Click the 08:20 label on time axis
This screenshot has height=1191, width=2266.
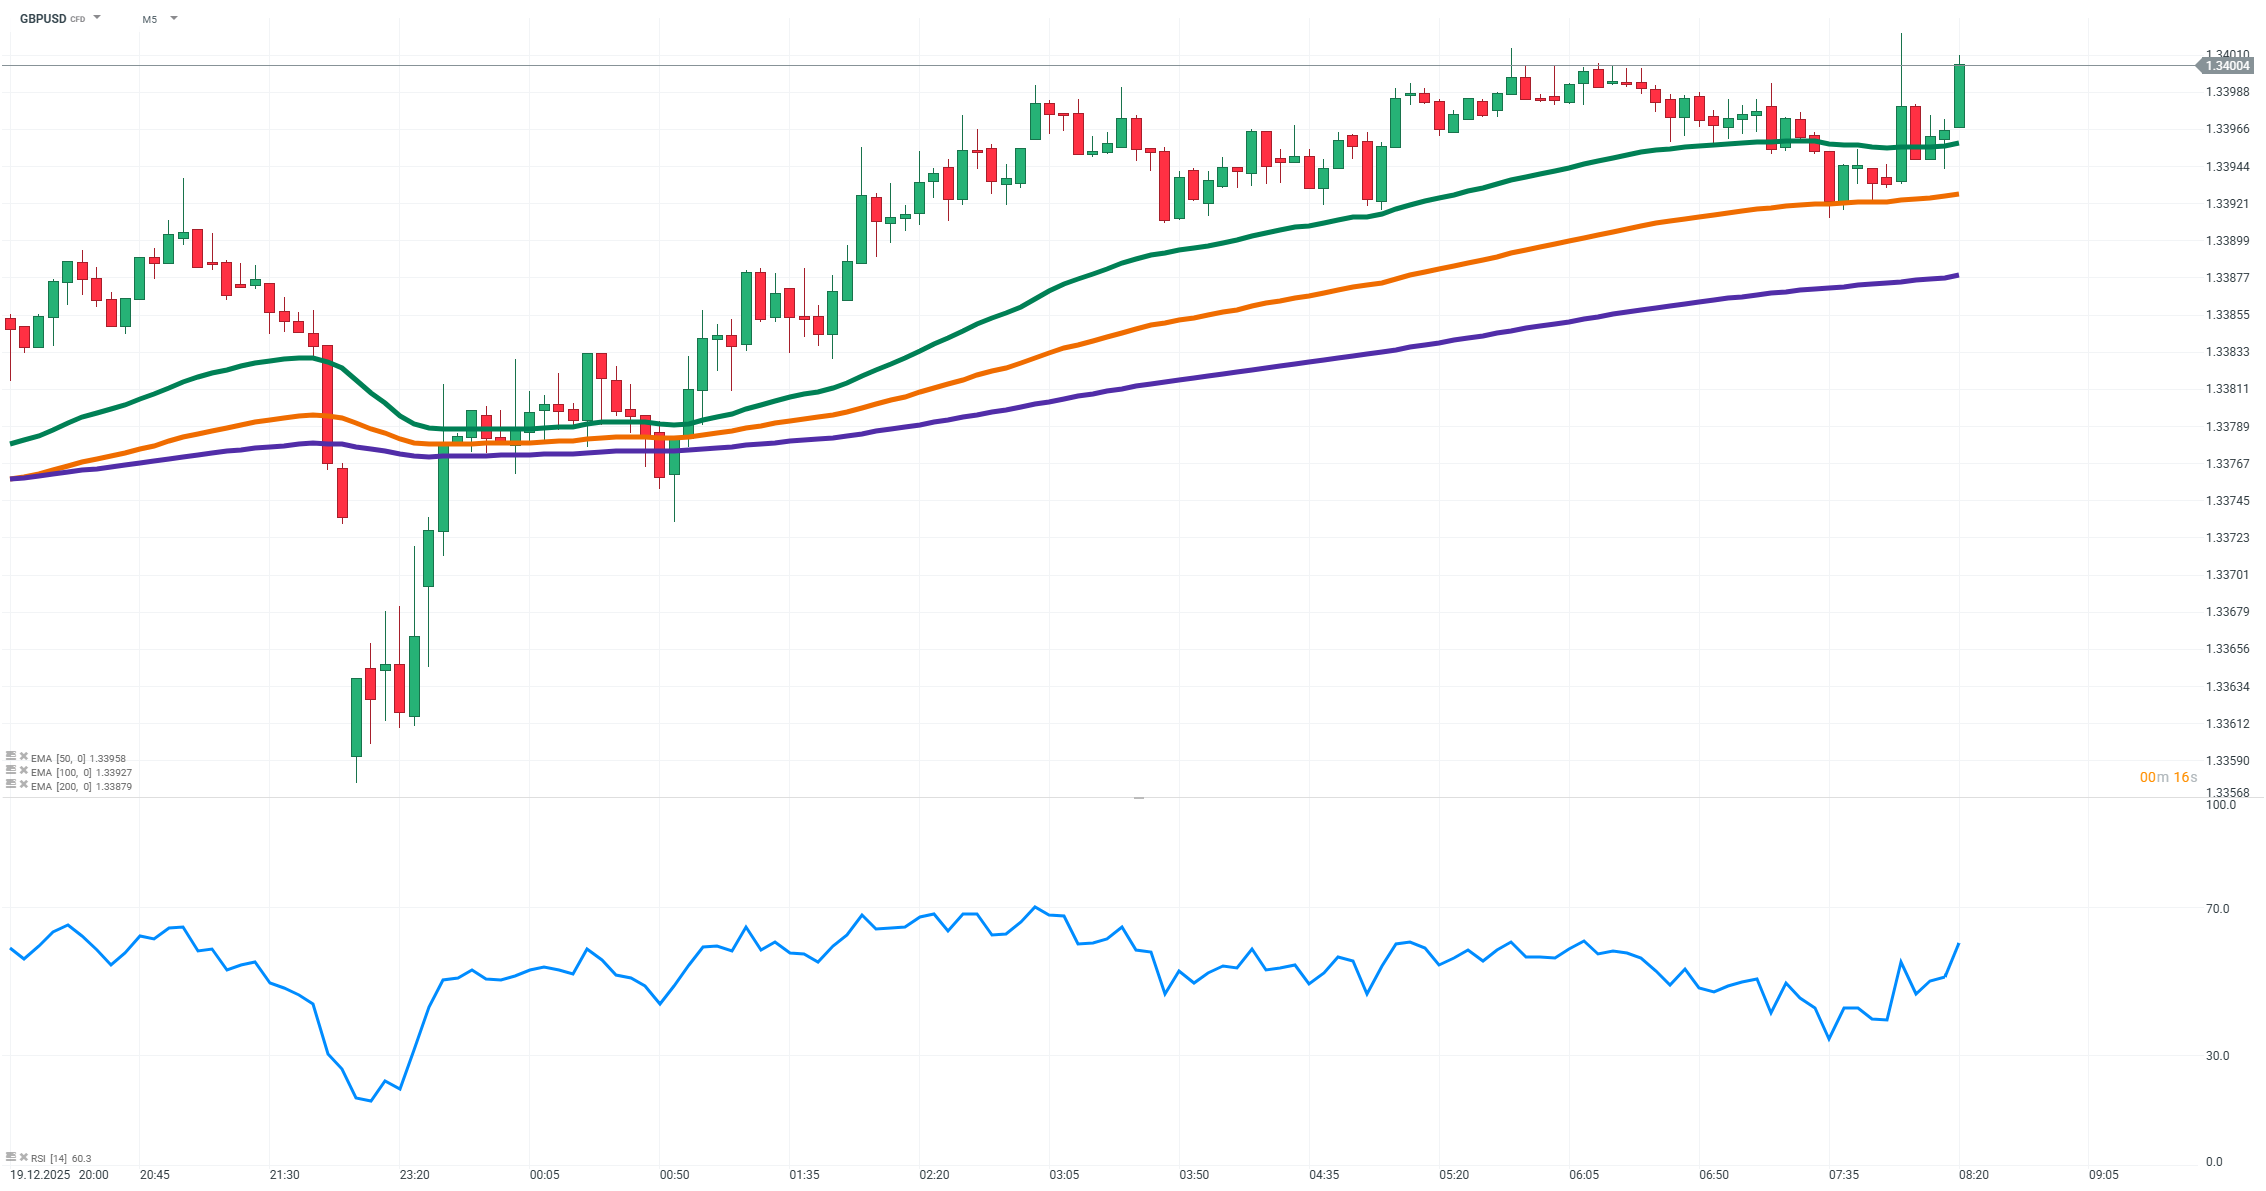coord(1973,1174)
